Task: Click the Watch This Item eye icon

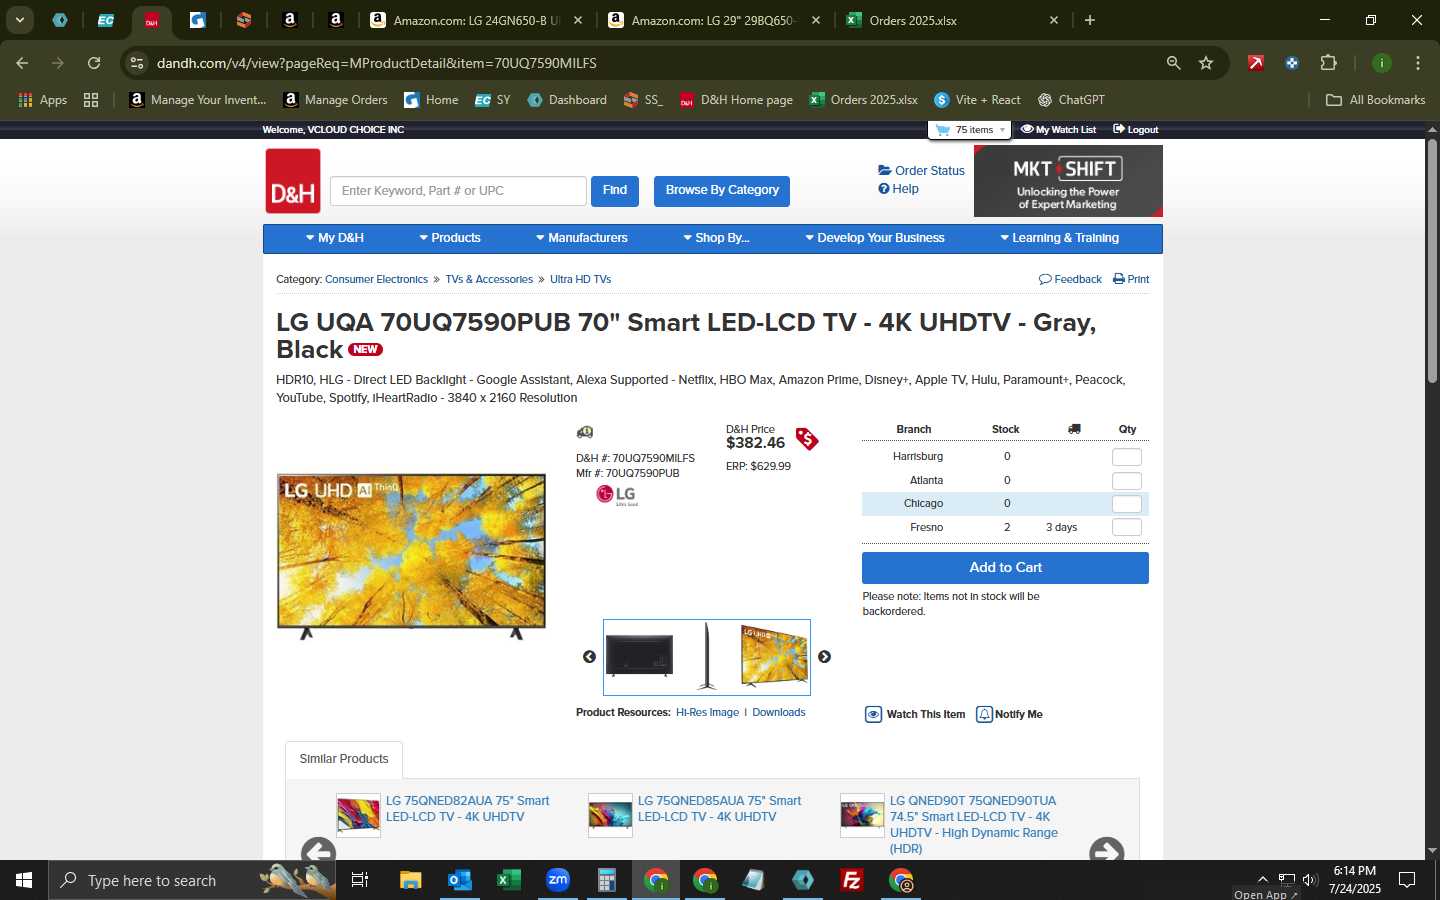Action: pyautogui.click(x=873, y=714)
